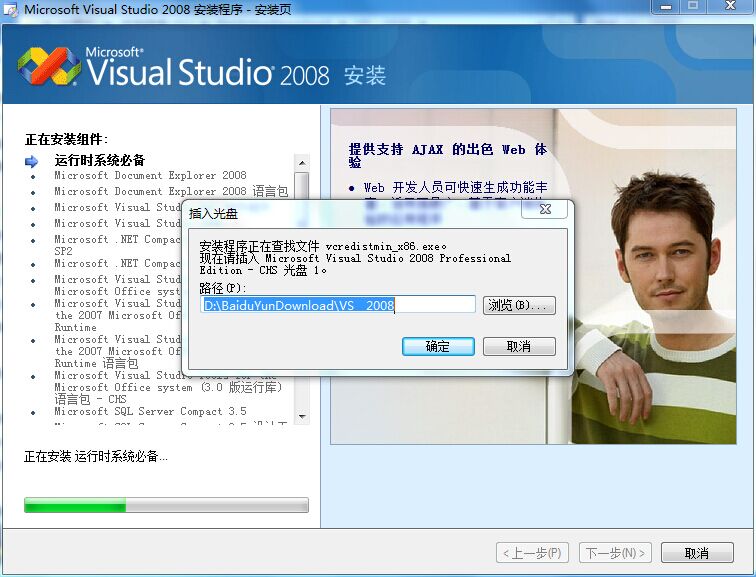This screenshot has width=756, height=577.
Task: Select the 运行时系统必备 list entry
Action: tap(100, 160)
